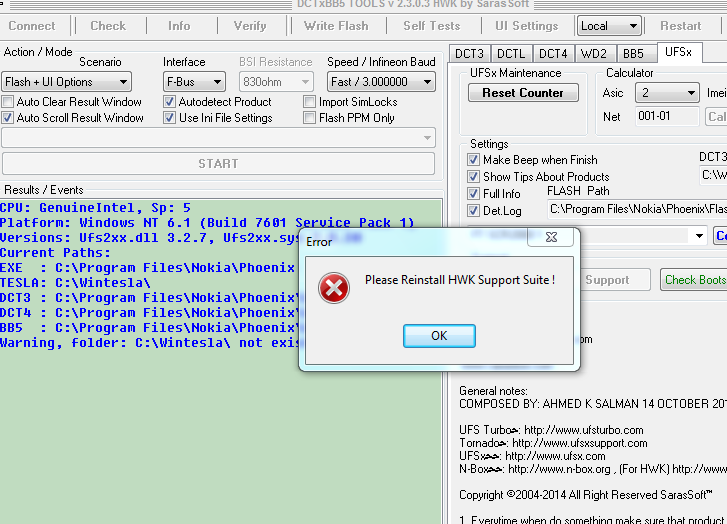Click the red error icon in dialog

point(334,288)
